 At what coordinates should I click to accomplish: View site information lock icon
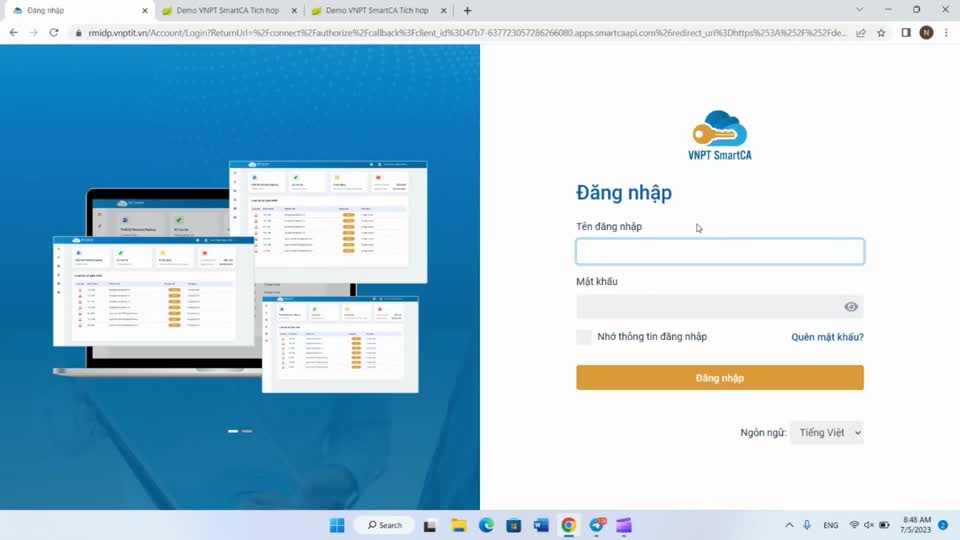pyautogui.click(x=78, y=33)
